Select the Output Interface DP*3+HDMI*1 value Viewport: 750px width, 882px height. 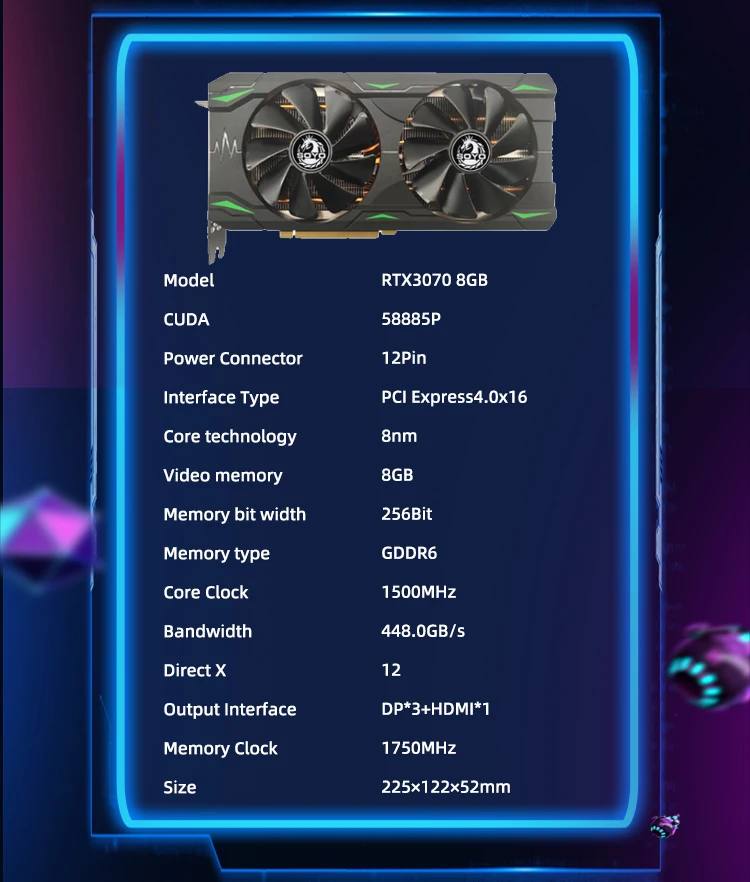coord(435,709)
